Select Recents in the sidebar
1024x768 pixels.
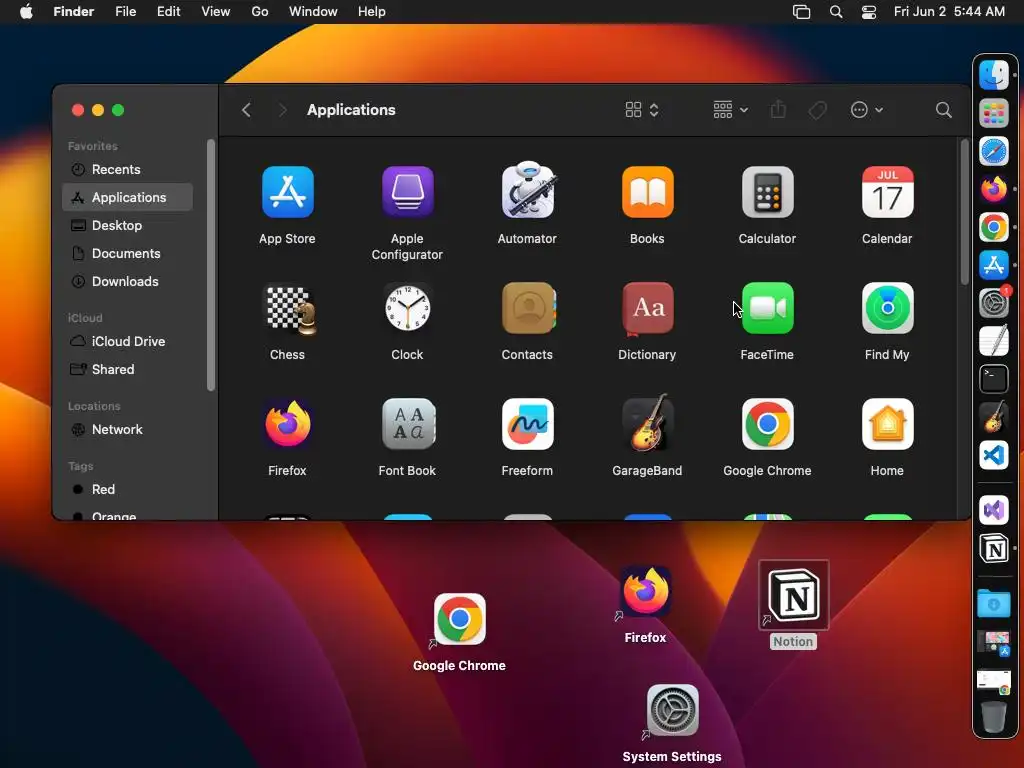click(127, 170)
